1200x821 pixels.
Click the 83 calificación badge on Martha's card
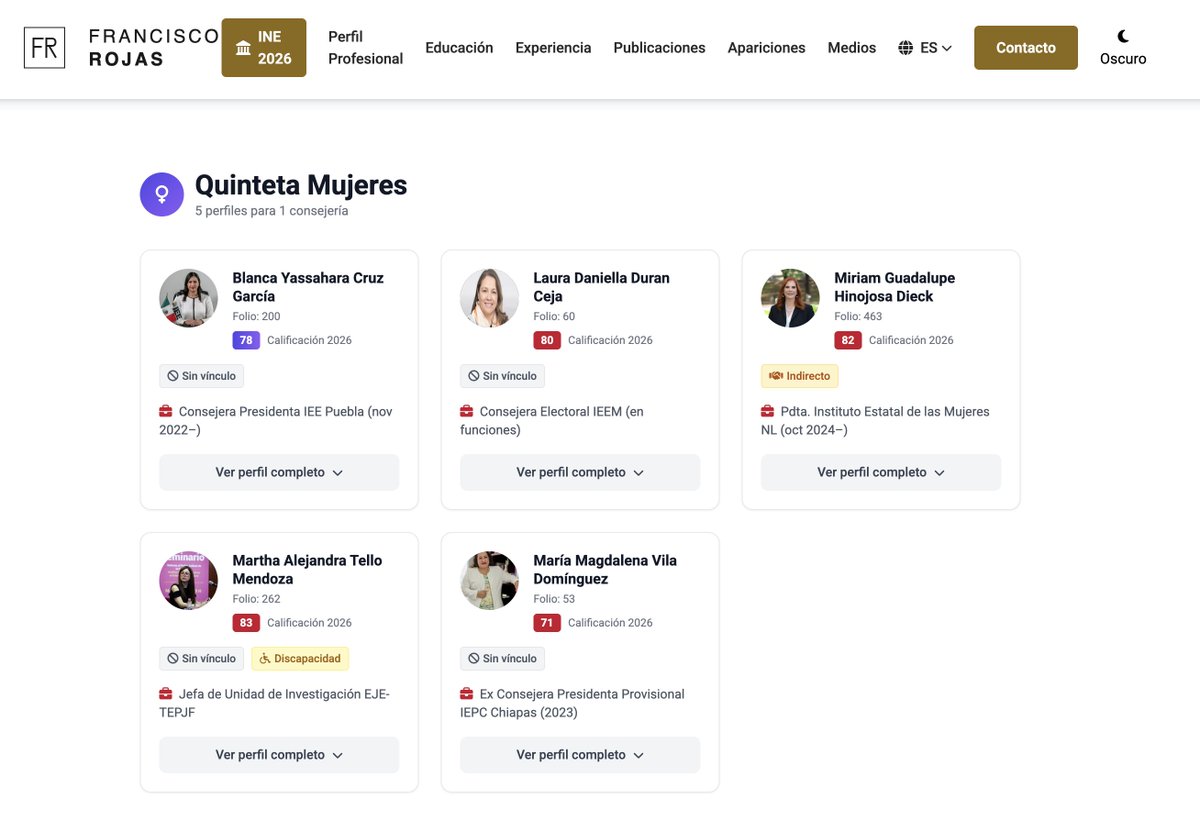point(246,622)
